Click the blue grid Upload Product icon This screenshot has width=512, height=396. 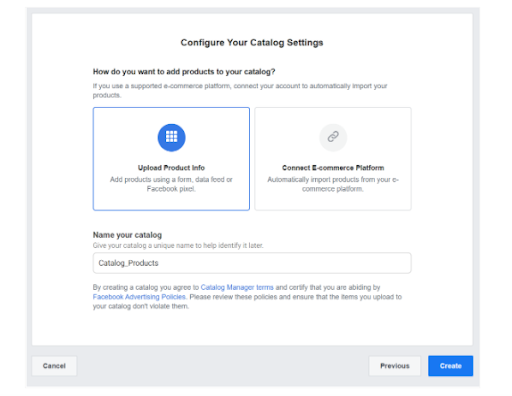171,137
